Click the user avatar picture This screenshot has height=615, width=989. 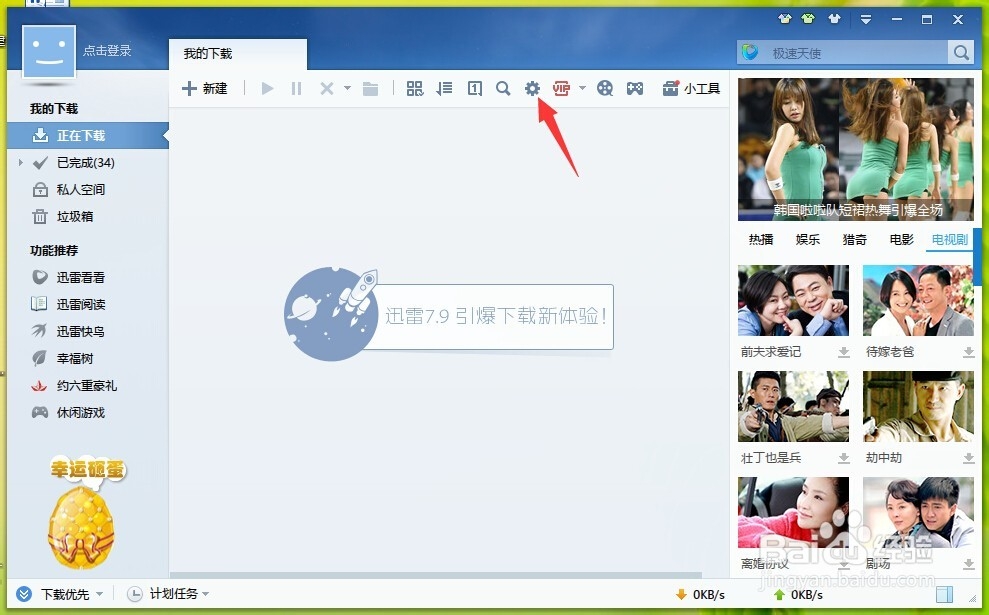click(x=49, y=52)
